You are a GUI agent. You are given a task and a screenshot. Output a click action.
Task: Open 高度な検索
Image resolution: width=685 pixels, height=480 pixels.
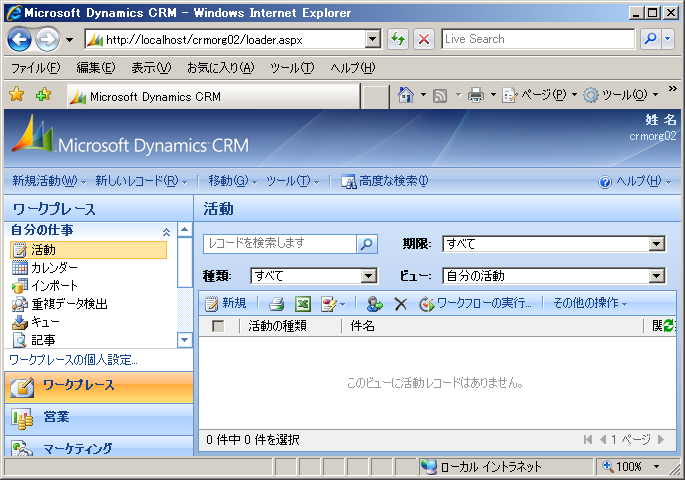tap(385, 181)
